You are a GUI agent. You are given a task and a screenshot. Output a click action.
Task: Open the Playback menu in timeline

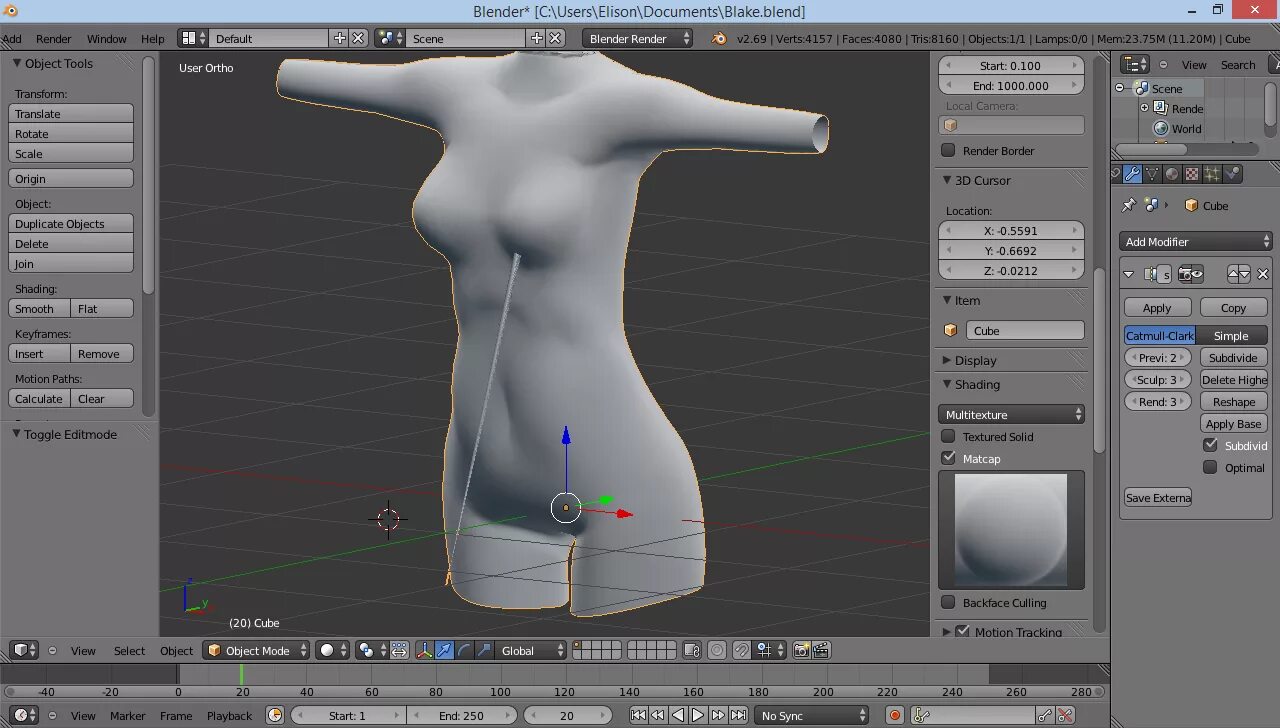(x=229, y=715)
